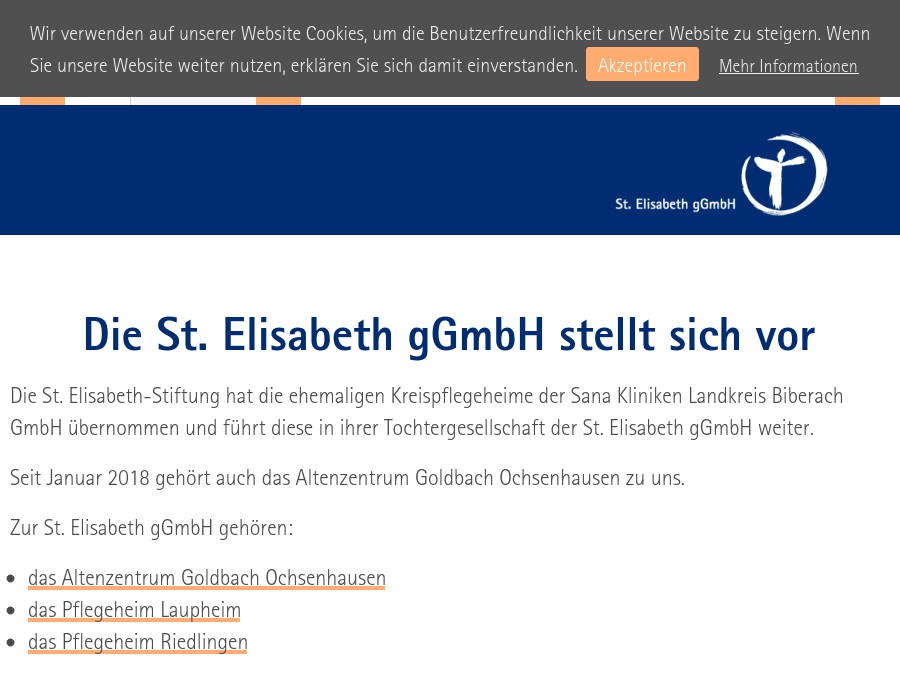Follow link das Altenzentrum Goldbach Ochsenhausen

[207, 577]
